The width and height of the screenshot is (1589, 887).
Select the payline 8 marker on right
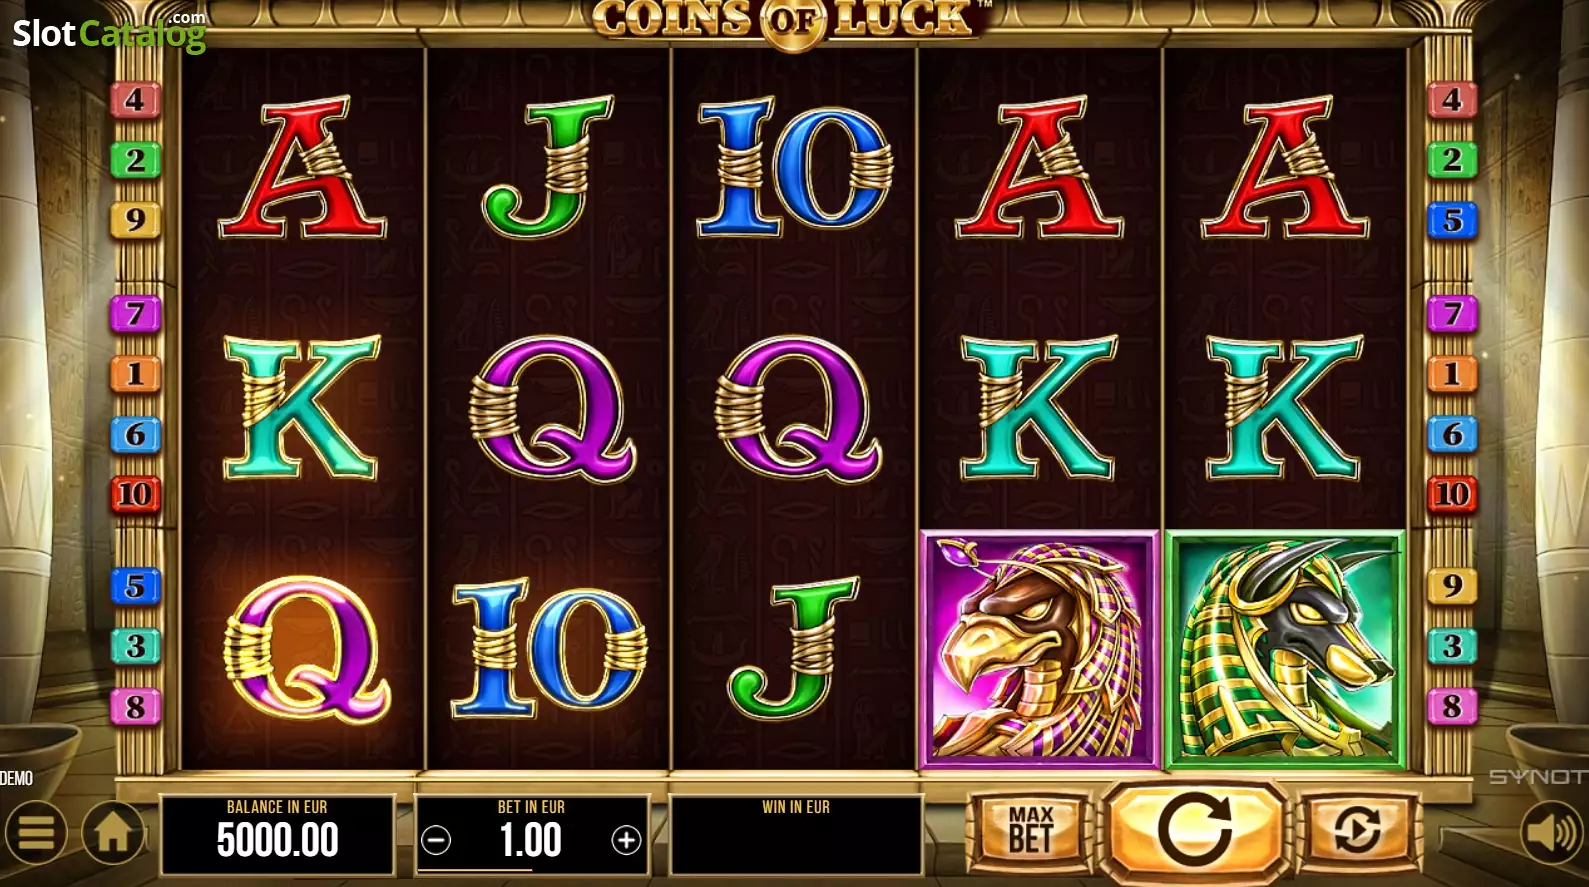tap(1452, 707)
